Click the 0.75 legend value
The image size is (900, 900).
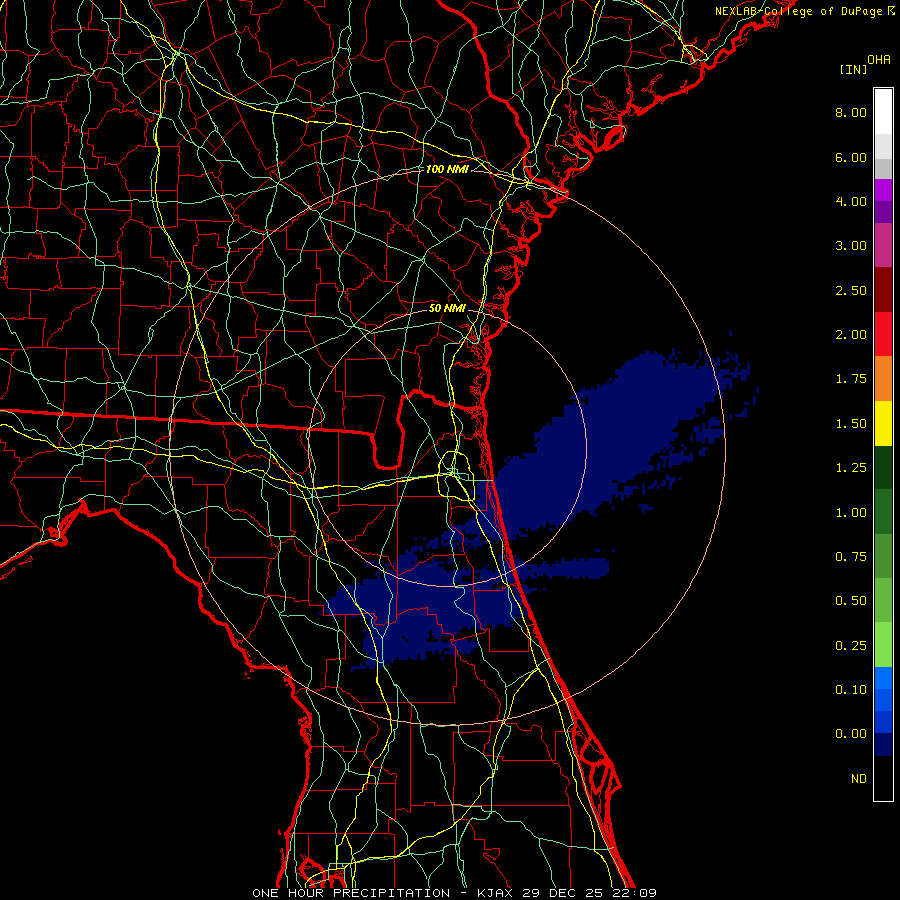click(x=851, y=557)
